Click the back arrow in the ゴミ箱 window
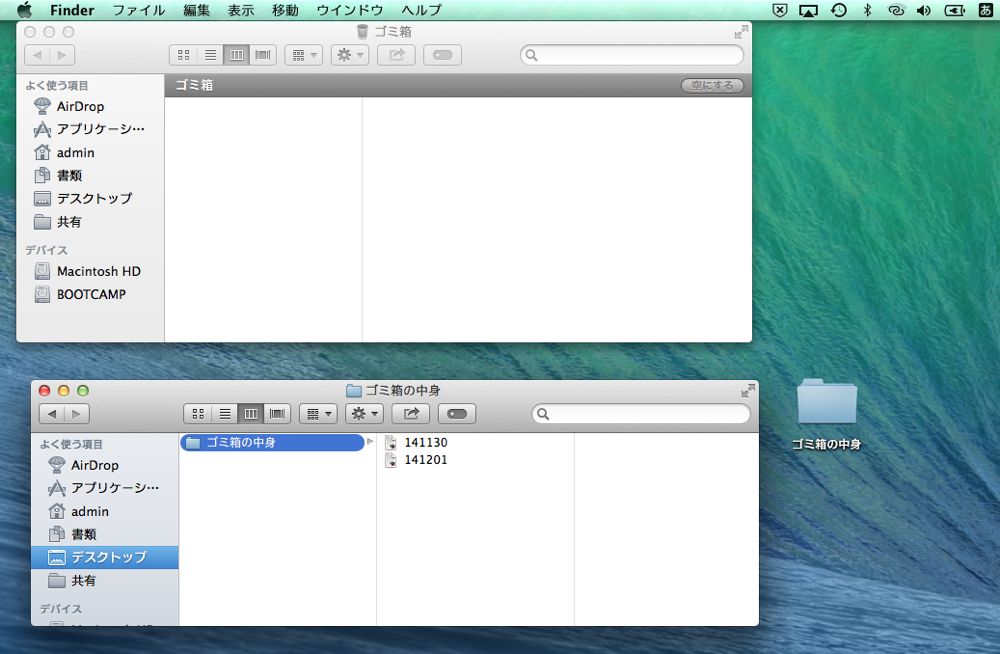Screen dimensions: 1000x654 pyautogui.click(x=37, y=55)
